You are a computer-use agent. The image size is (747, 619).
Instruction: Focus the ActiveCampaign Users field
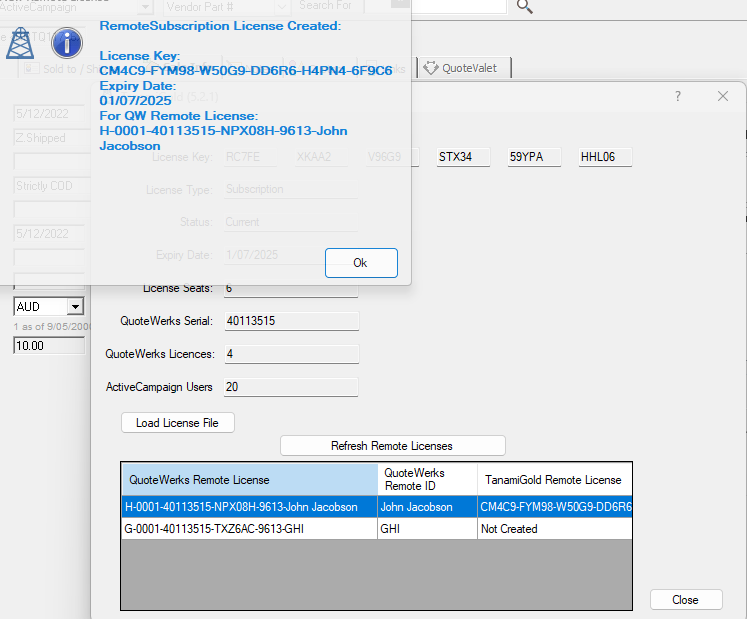click(x=290, y=386)
